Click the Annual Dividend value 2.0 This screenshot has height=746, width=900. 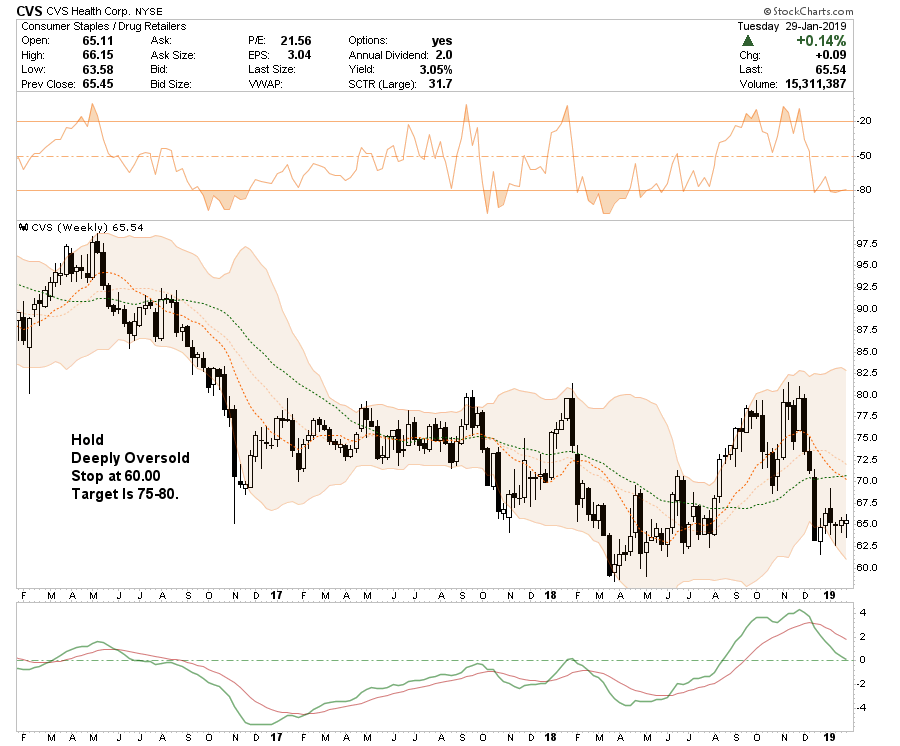click(444, 55)
